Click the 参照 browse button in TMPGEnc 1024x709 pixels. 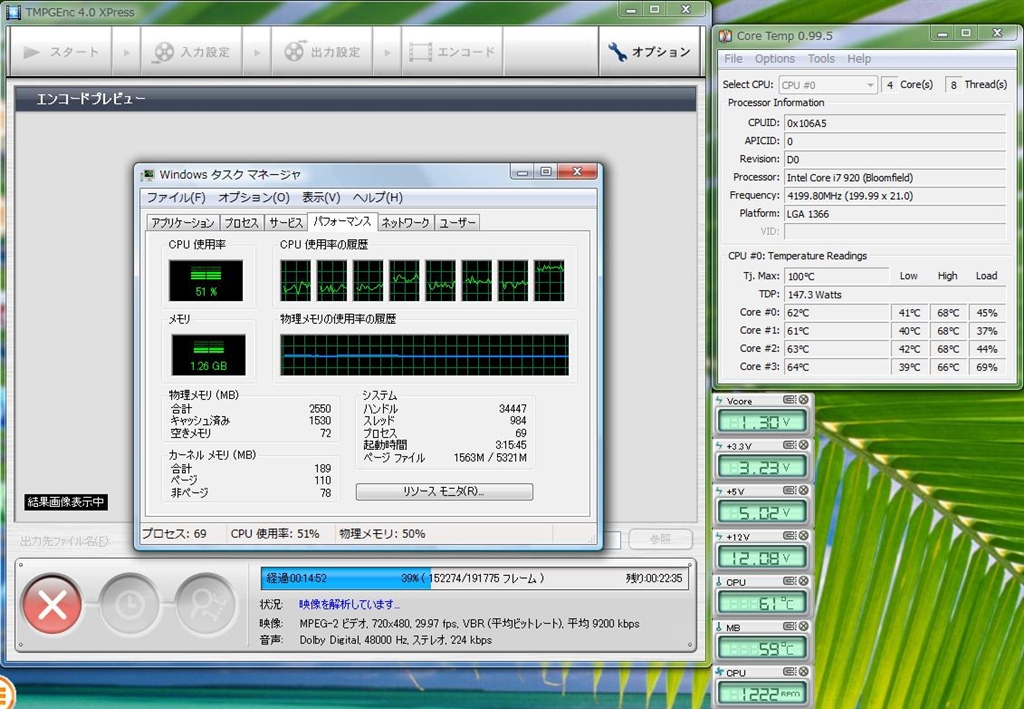click(x=660, y=539)
